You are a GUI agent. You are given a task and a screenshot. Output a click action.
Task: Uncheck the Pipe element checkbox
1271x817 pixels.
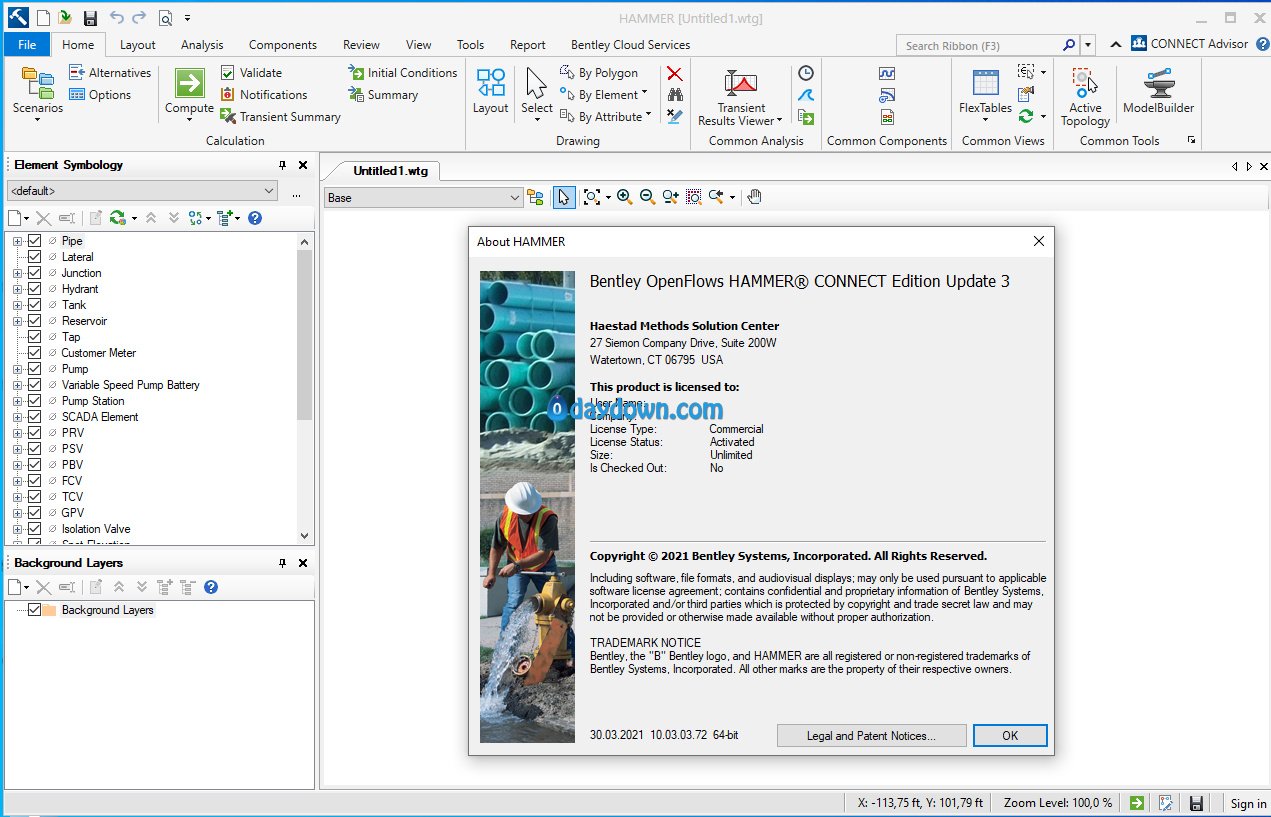pyautogui.click(x=35, y=241)
